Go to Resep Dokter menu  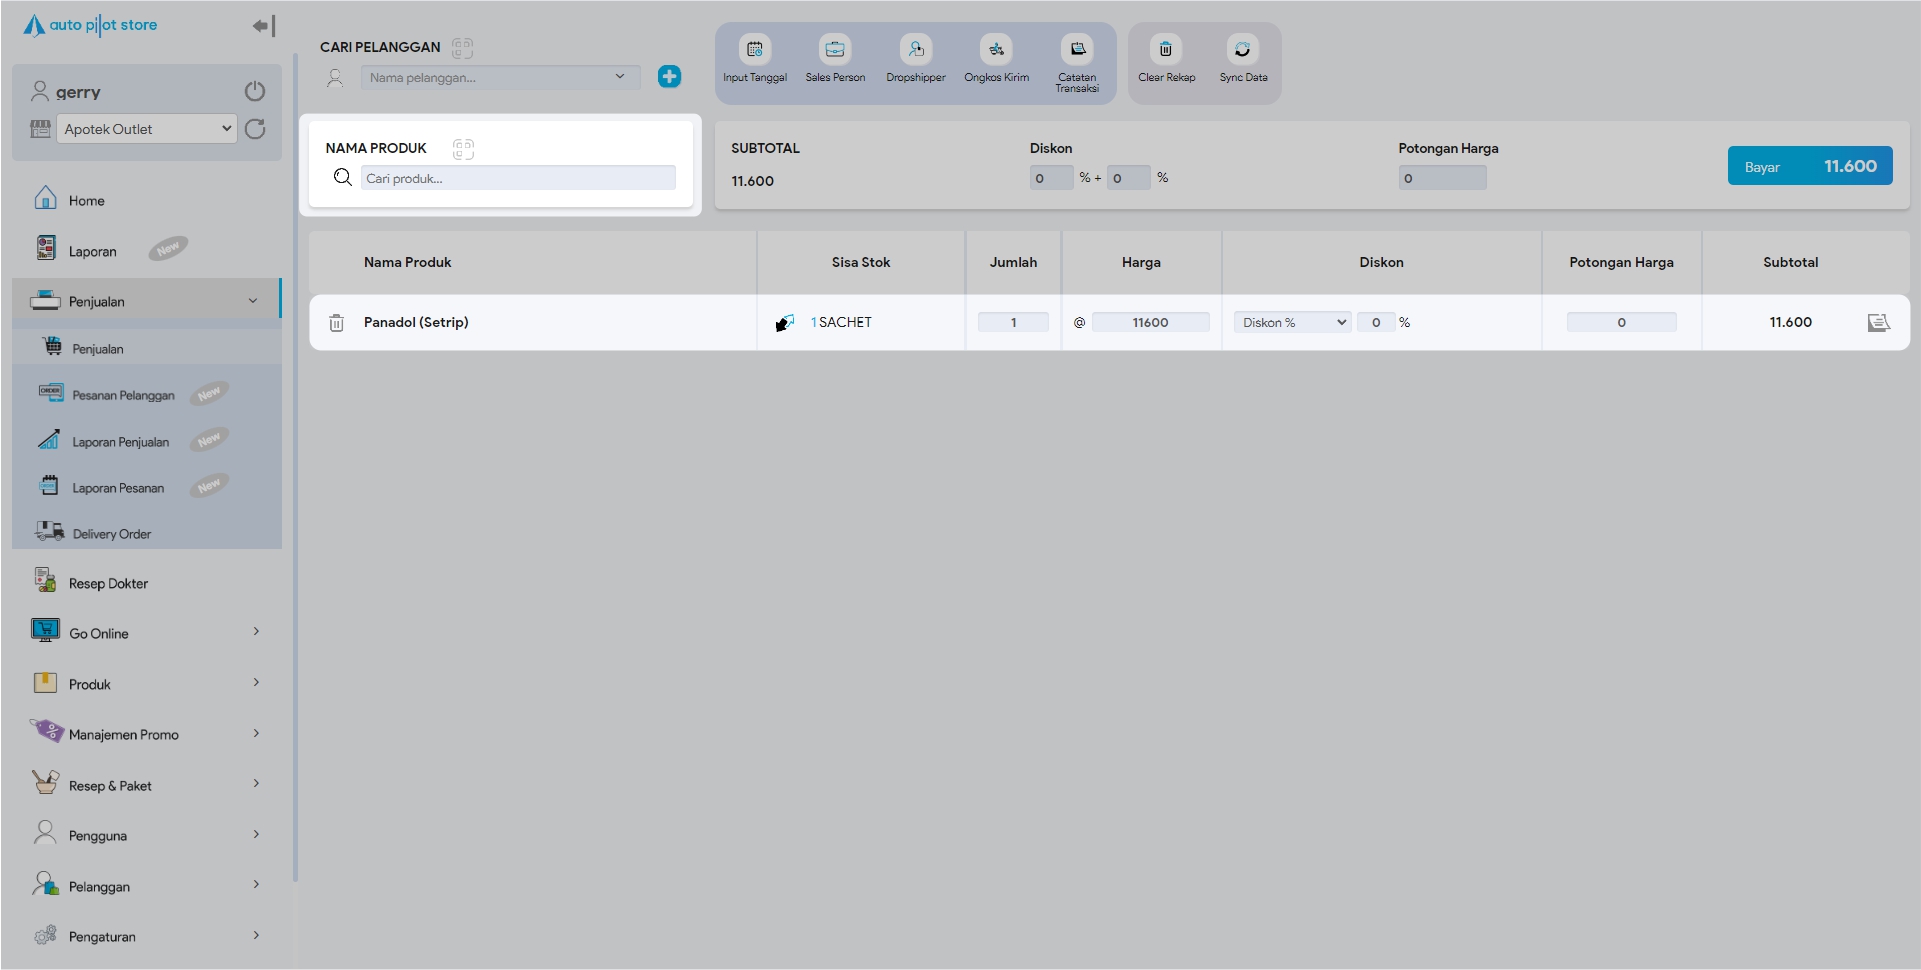click(108, 584)
